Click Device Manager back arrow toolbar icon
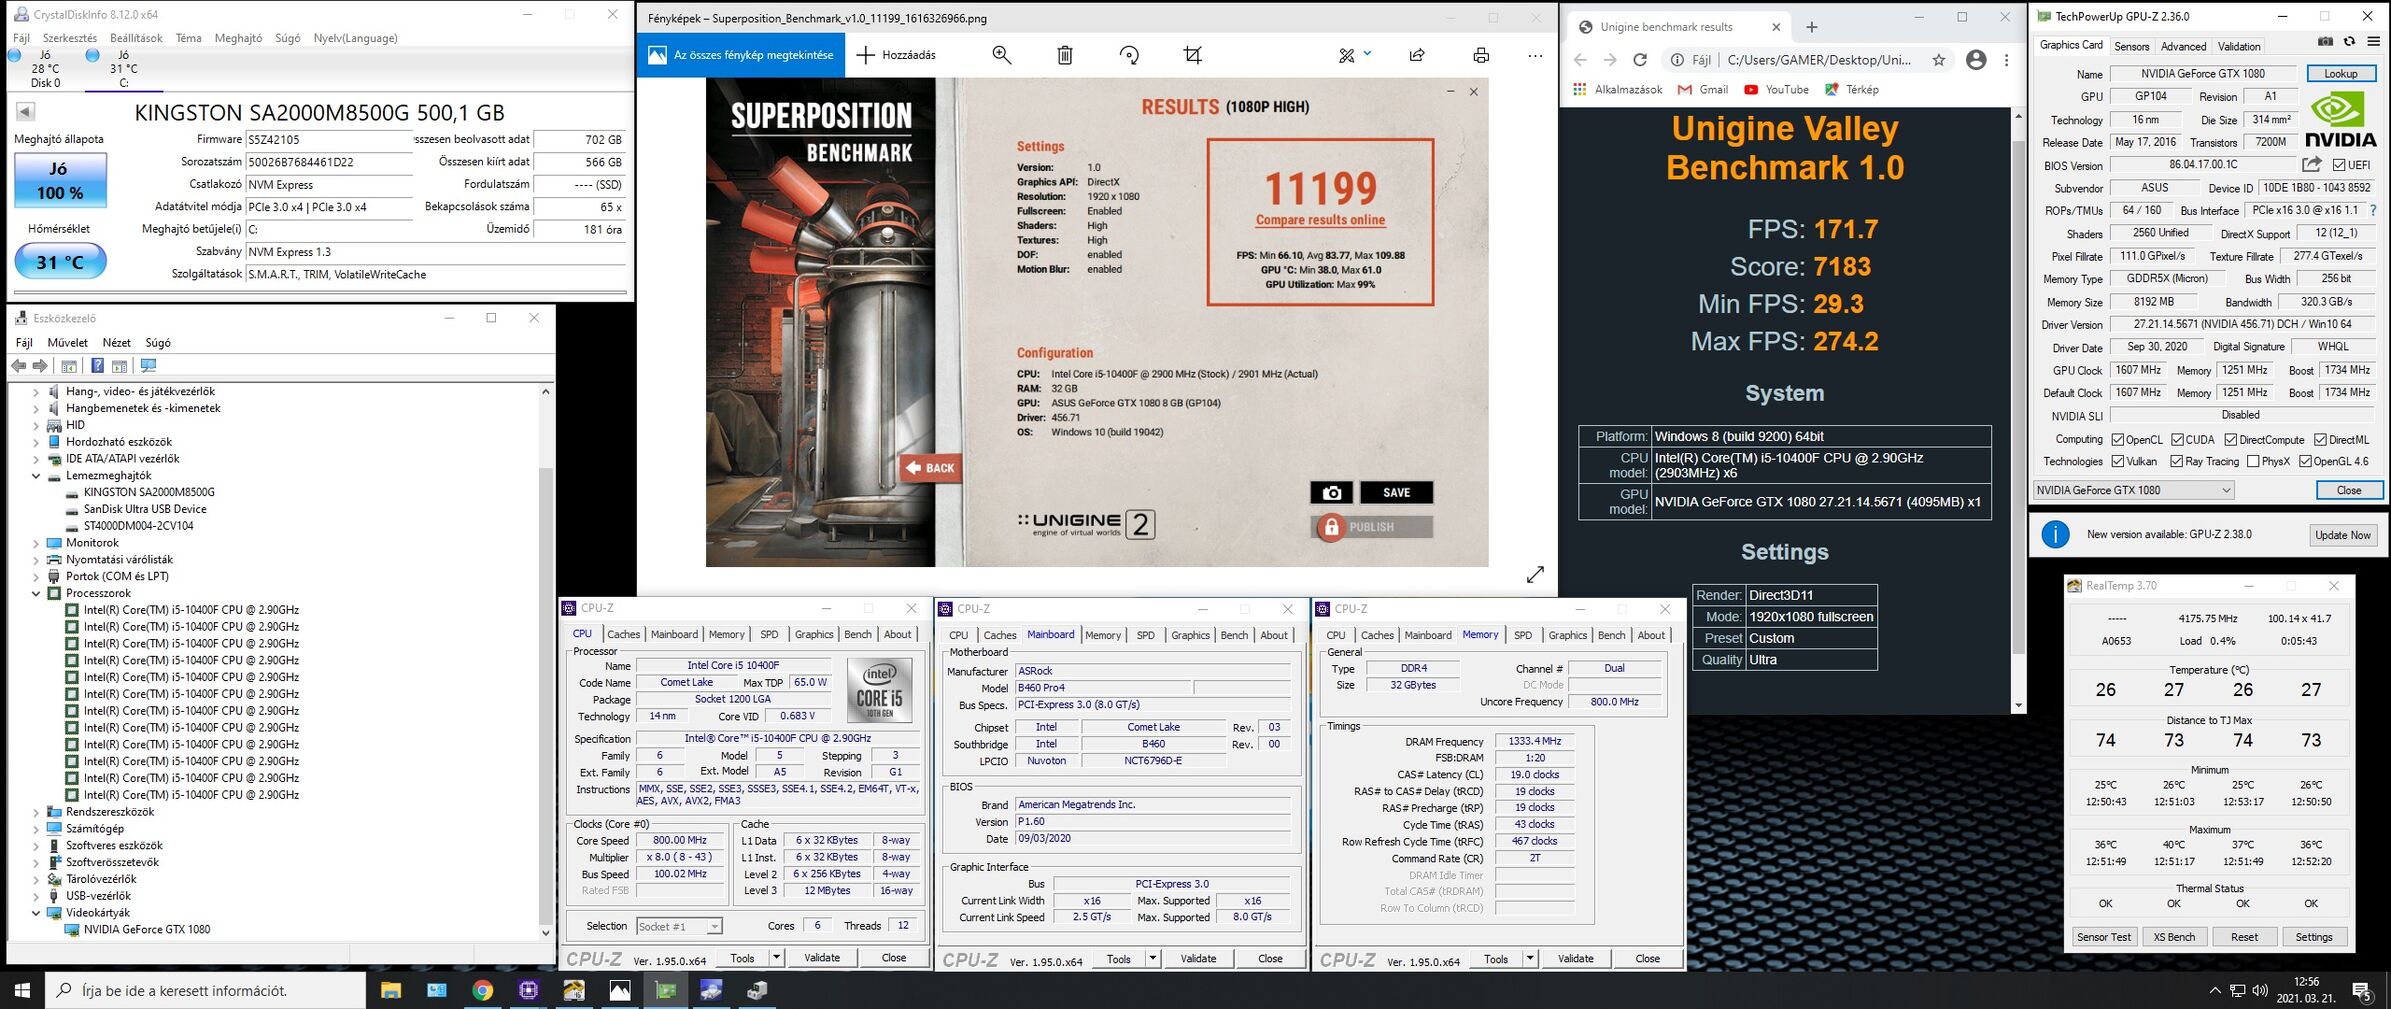The image size is (2391, 1009). pos(18,365)
